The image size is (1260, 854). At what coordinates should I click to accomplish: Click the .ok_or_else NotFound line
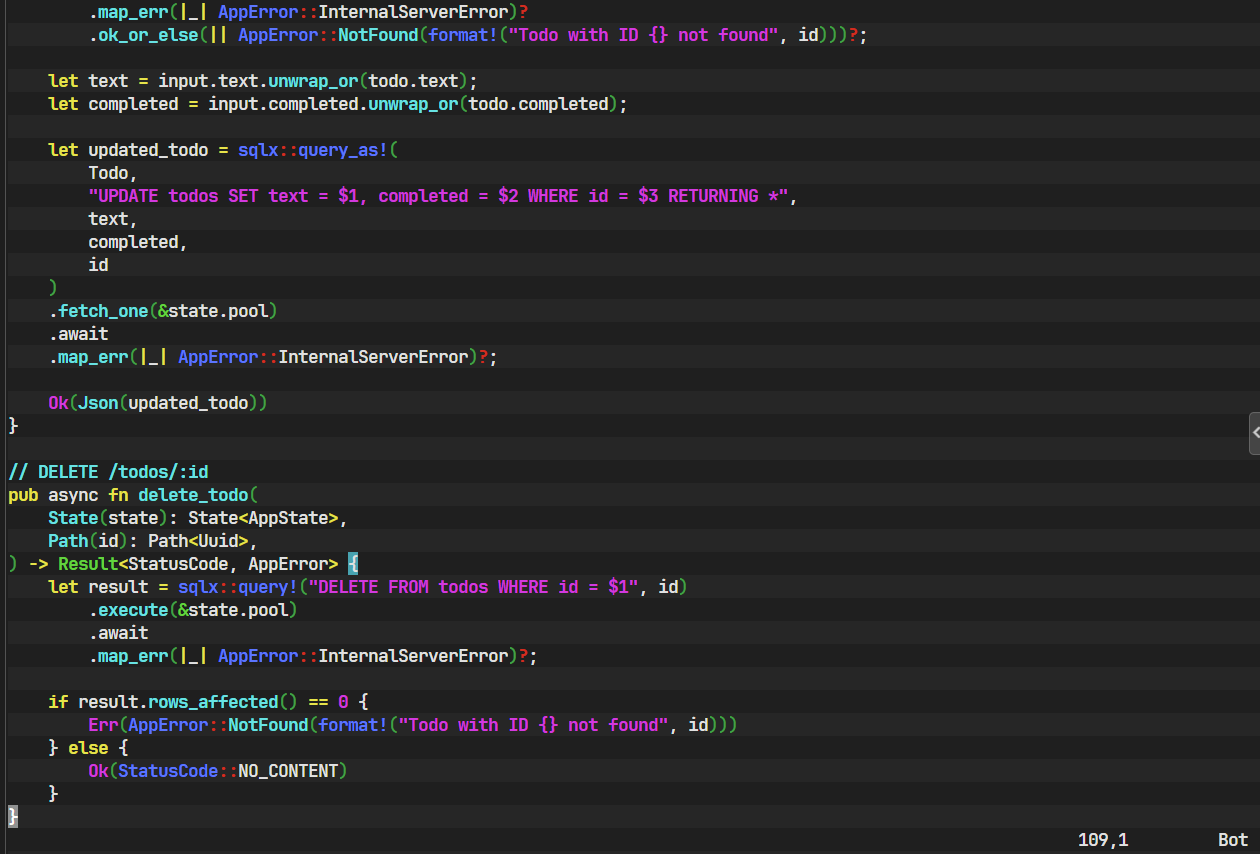[x=478, y=35]
